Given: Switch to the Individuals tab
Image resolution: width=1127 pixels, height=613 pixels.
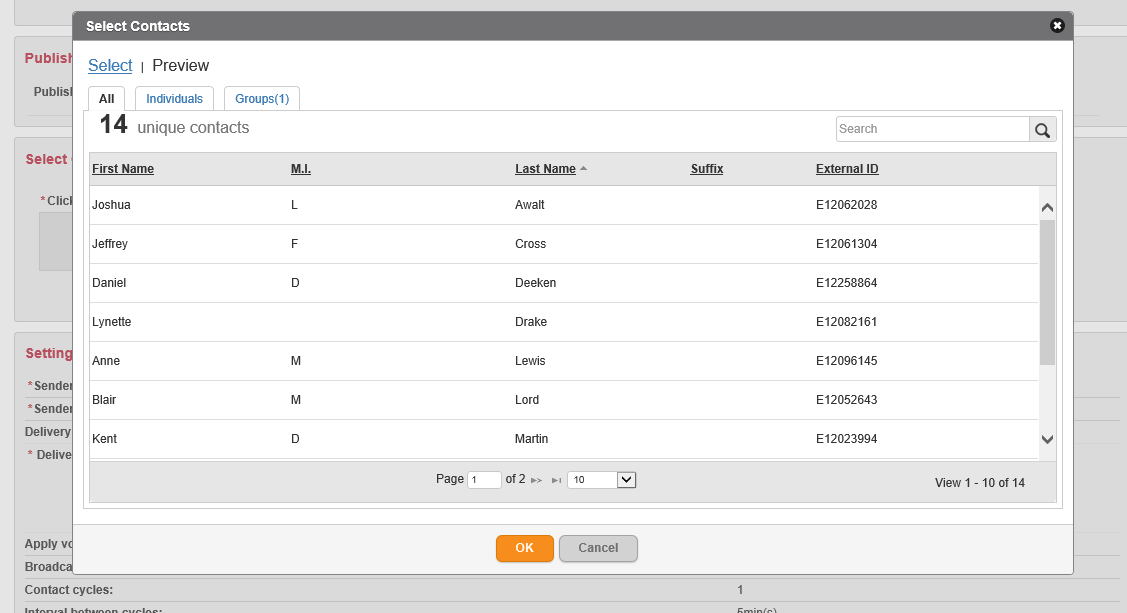Looking at the screenshot, I should (x=174, y=99).
